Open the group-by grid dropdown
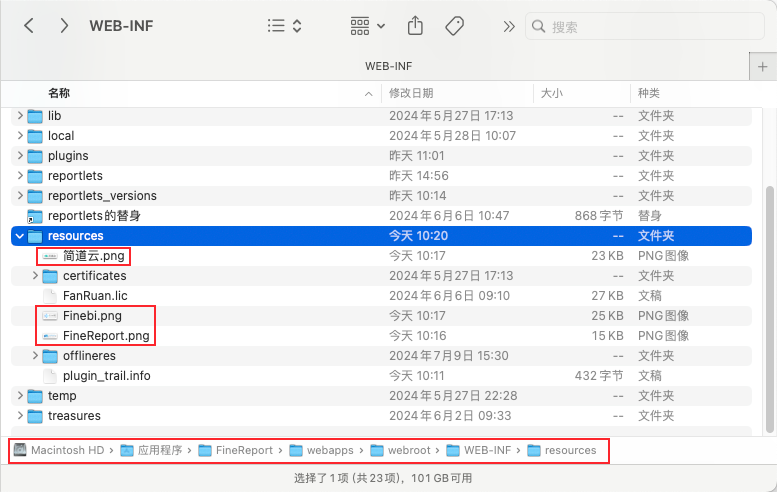Image resolution: width=777 pixels, height=492 pixels. [367, 26]
